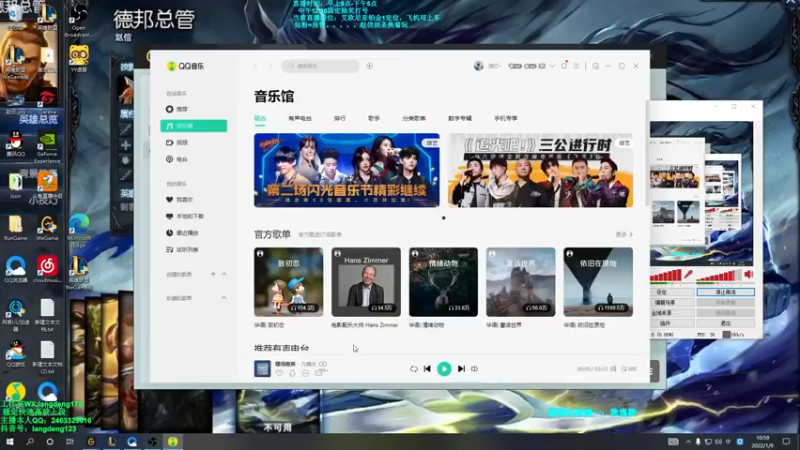
Task: Open the 致初恋 playlist cover
Action: (x=289, y=282)
